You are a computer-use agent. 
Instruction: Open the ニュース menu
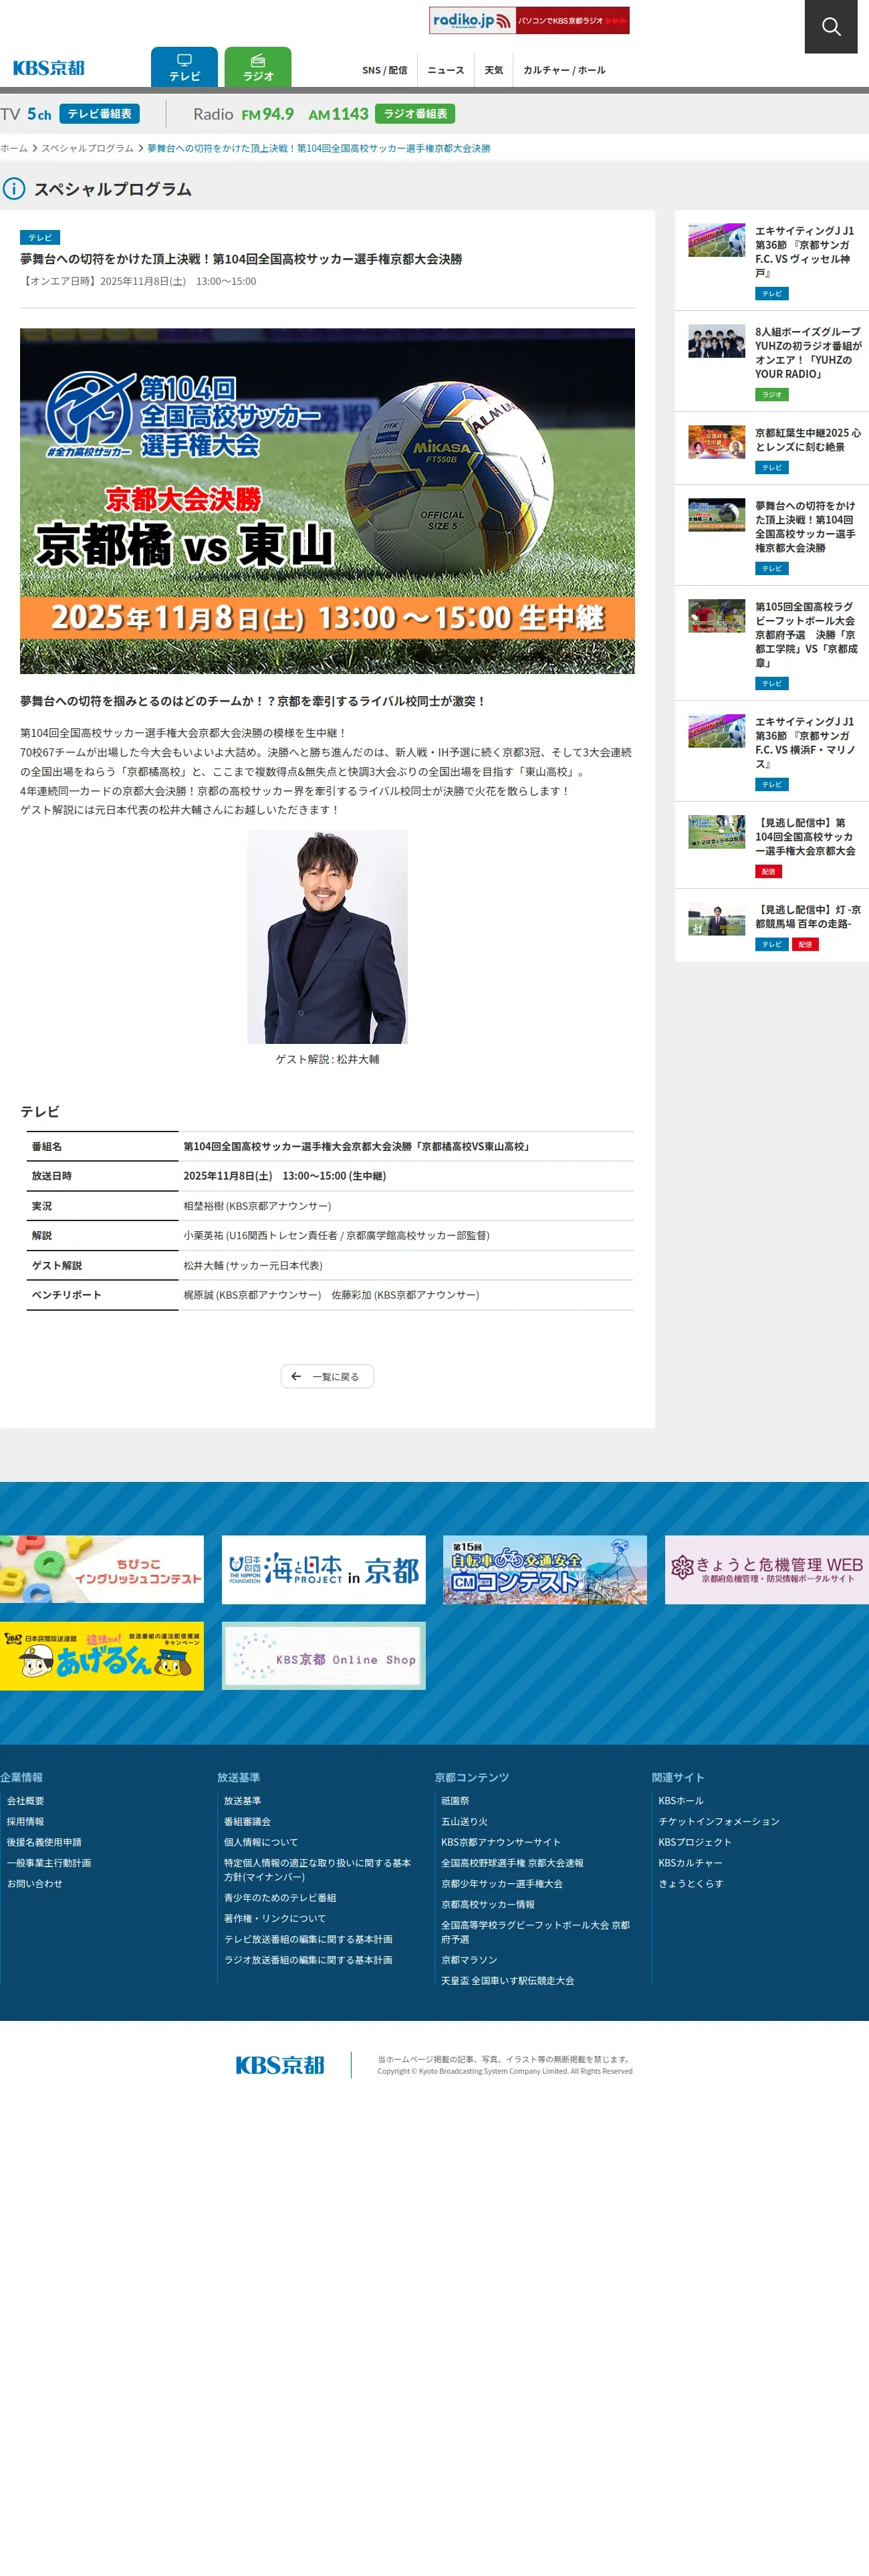click(446, 70)
